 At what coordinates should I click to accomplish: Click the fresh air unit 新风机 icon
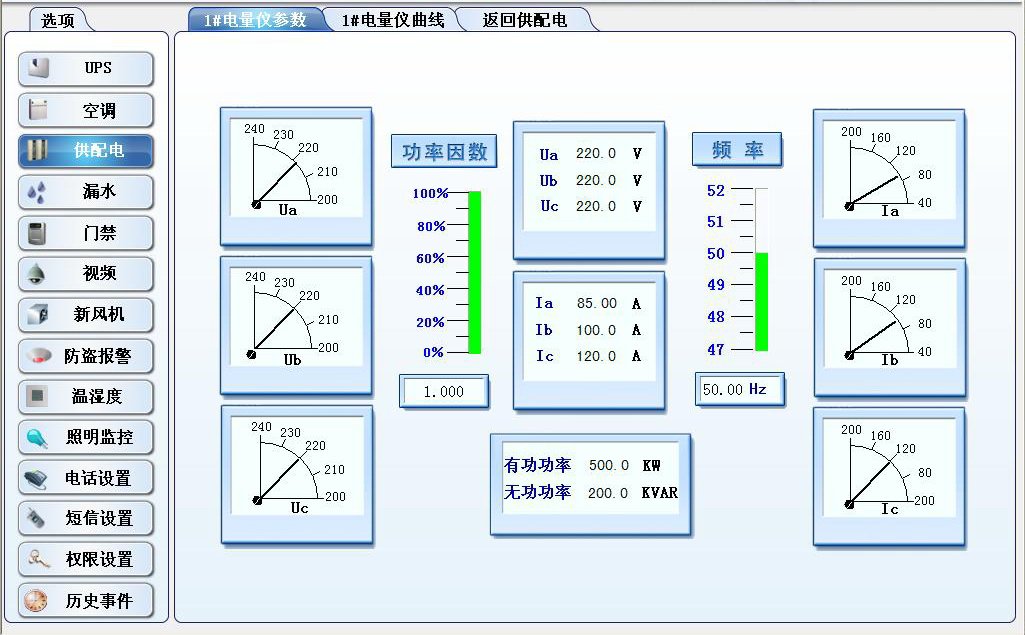click(x=38, y=315)
